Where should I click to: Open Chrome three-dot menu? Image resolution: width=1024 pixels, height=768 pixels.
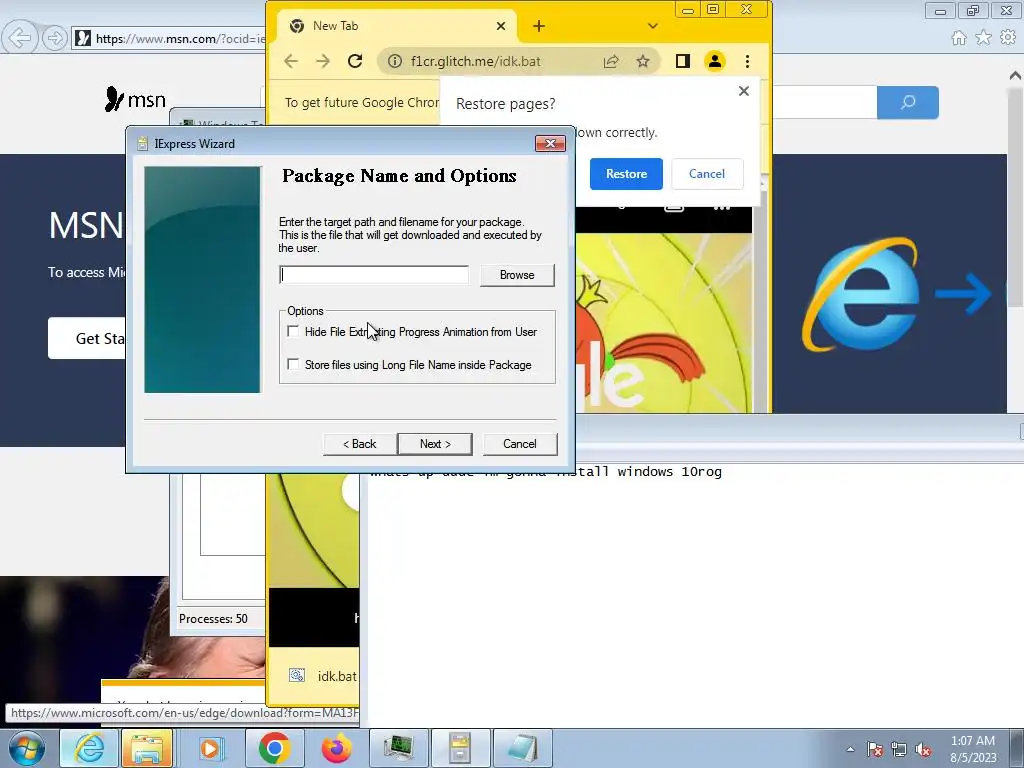[x=747, y=61]
